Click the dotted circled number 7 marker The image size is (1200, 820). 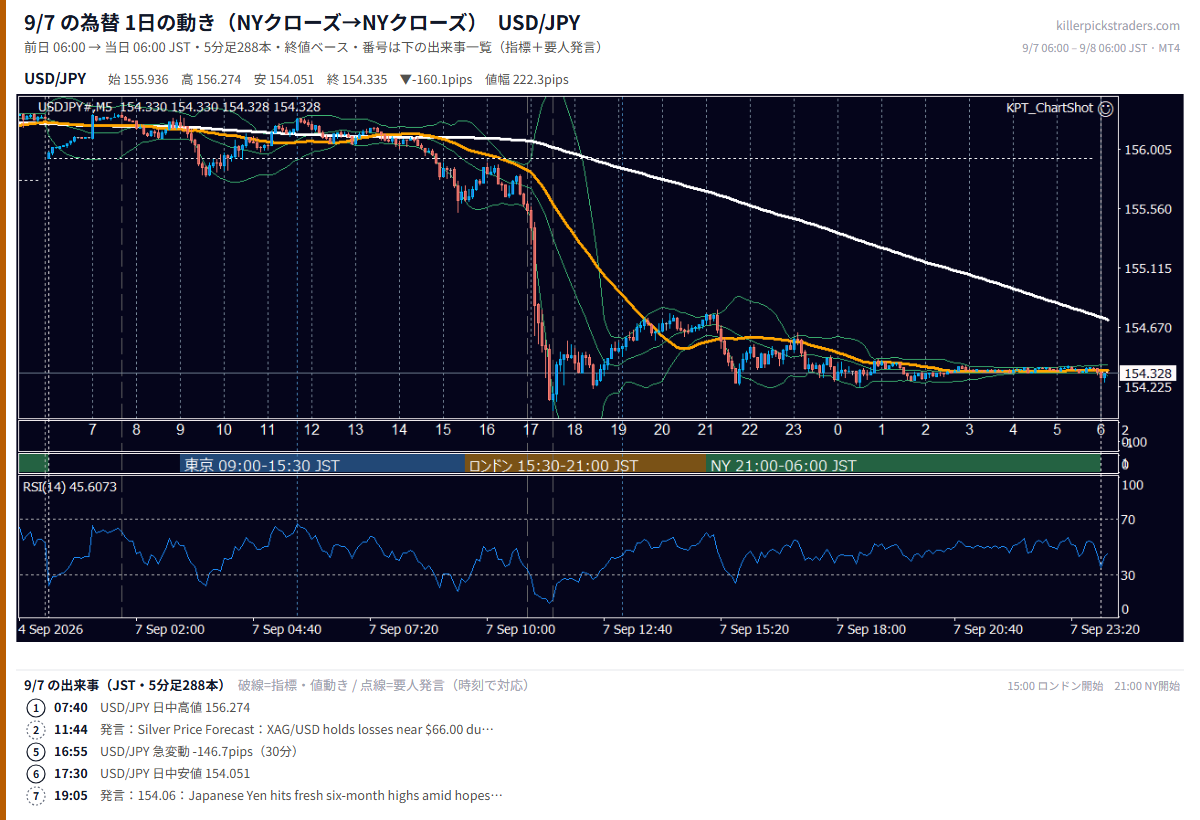coord(36,796)
